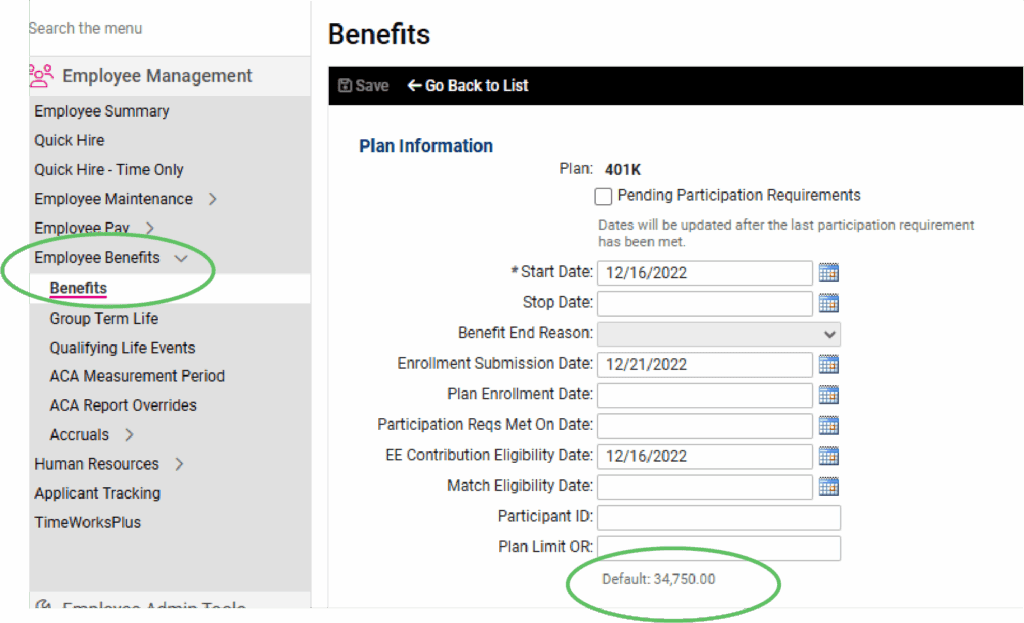Open the Start Date calendar picker
Image resolution: width=1024 pixels, height=623 pixels.
point(828,272)
